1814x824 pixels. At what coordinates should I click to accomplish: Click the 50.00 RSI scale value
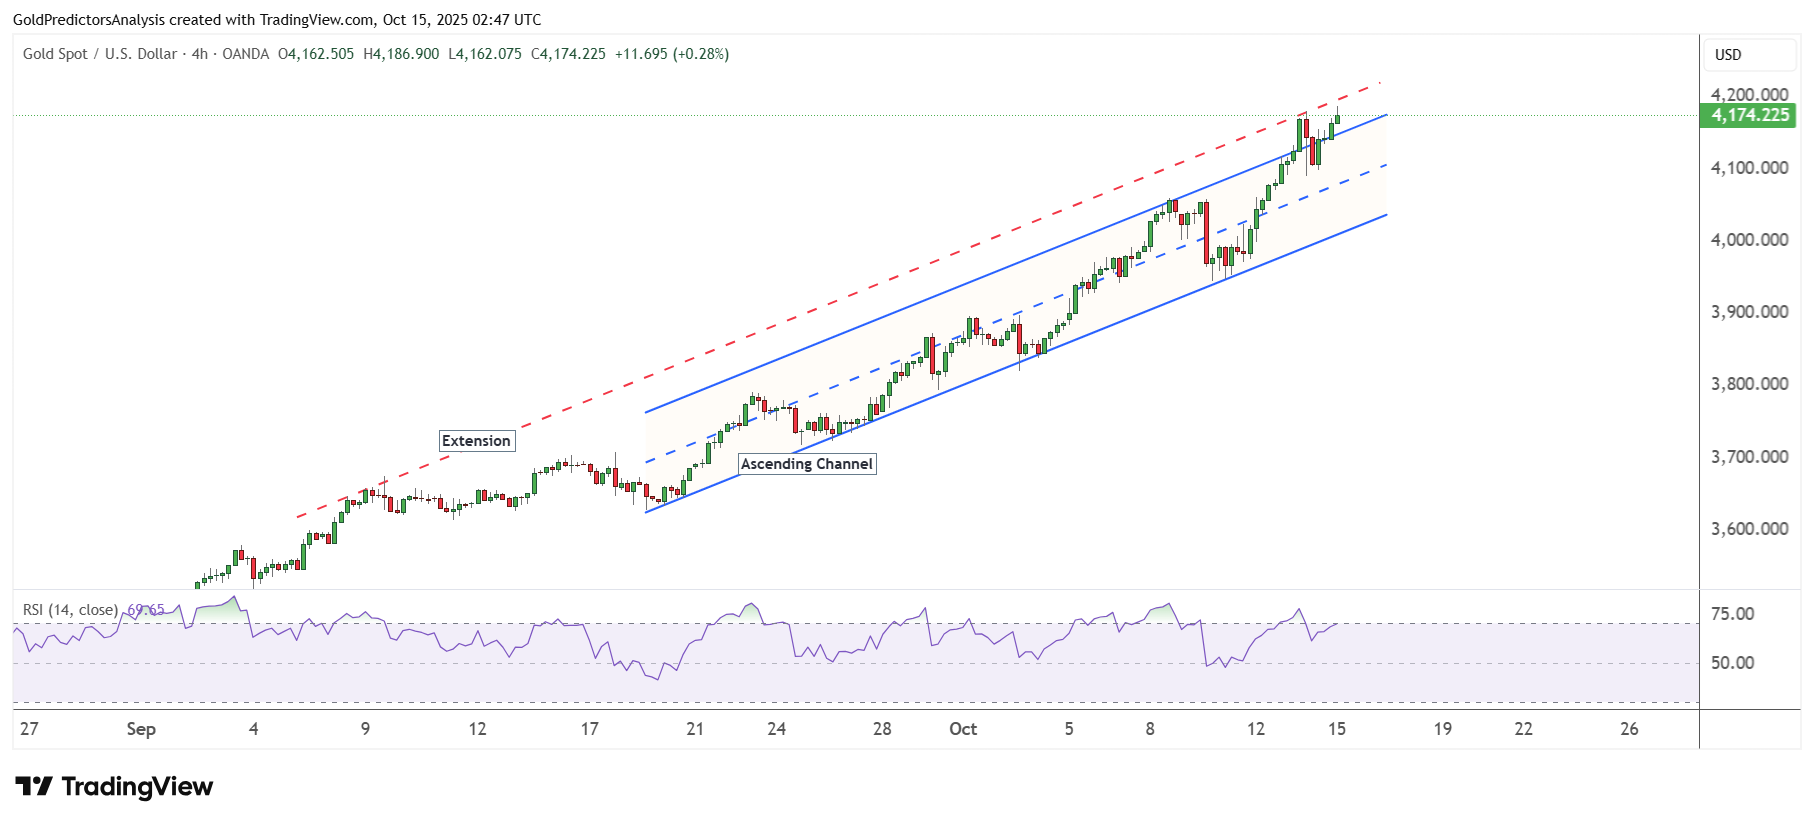pyautogui.click(x=1732, y=663)
